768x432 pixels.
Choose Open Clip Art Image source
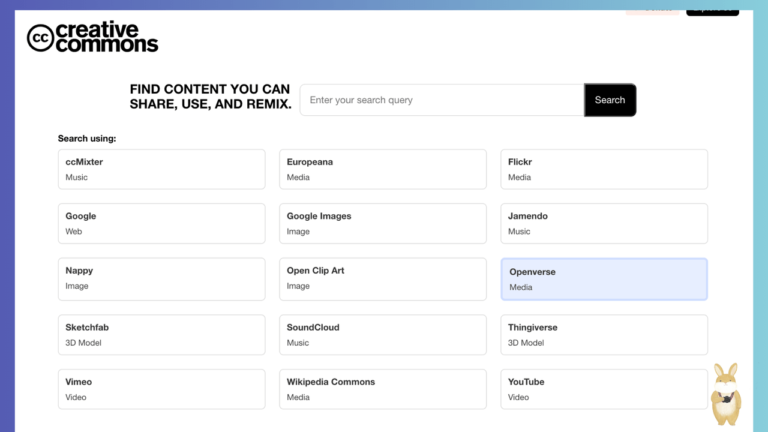(383, 279)
